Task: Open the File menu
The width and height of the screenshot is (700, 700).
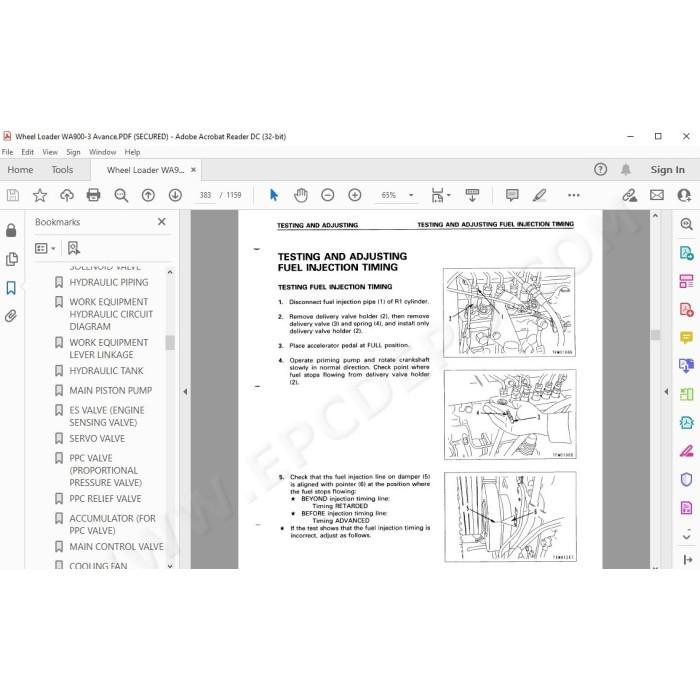Action: point(8,152)
